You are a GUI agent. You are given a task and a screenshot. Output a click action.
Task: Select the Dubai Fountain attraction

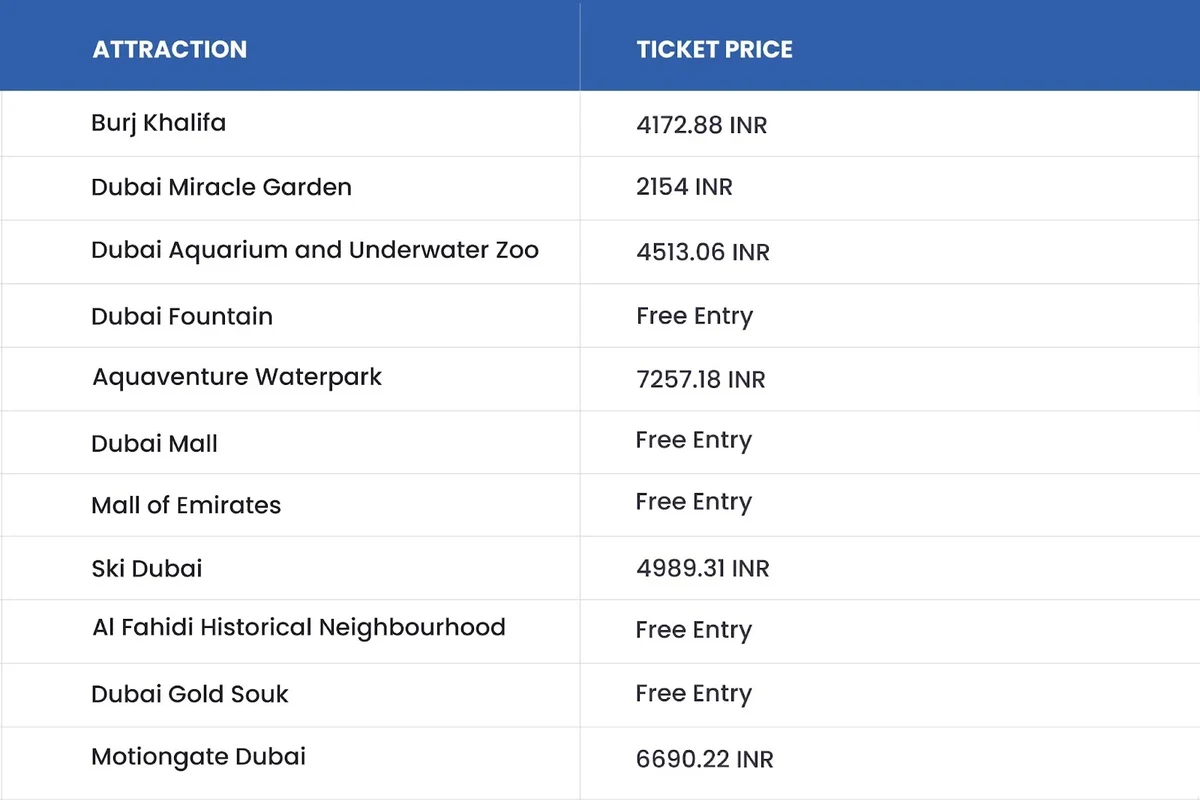point(182,316)
